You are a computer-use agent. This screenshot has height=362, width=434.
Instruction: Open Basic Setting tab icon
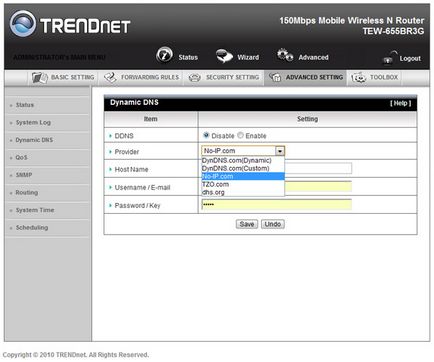click(x=40, y=78)
